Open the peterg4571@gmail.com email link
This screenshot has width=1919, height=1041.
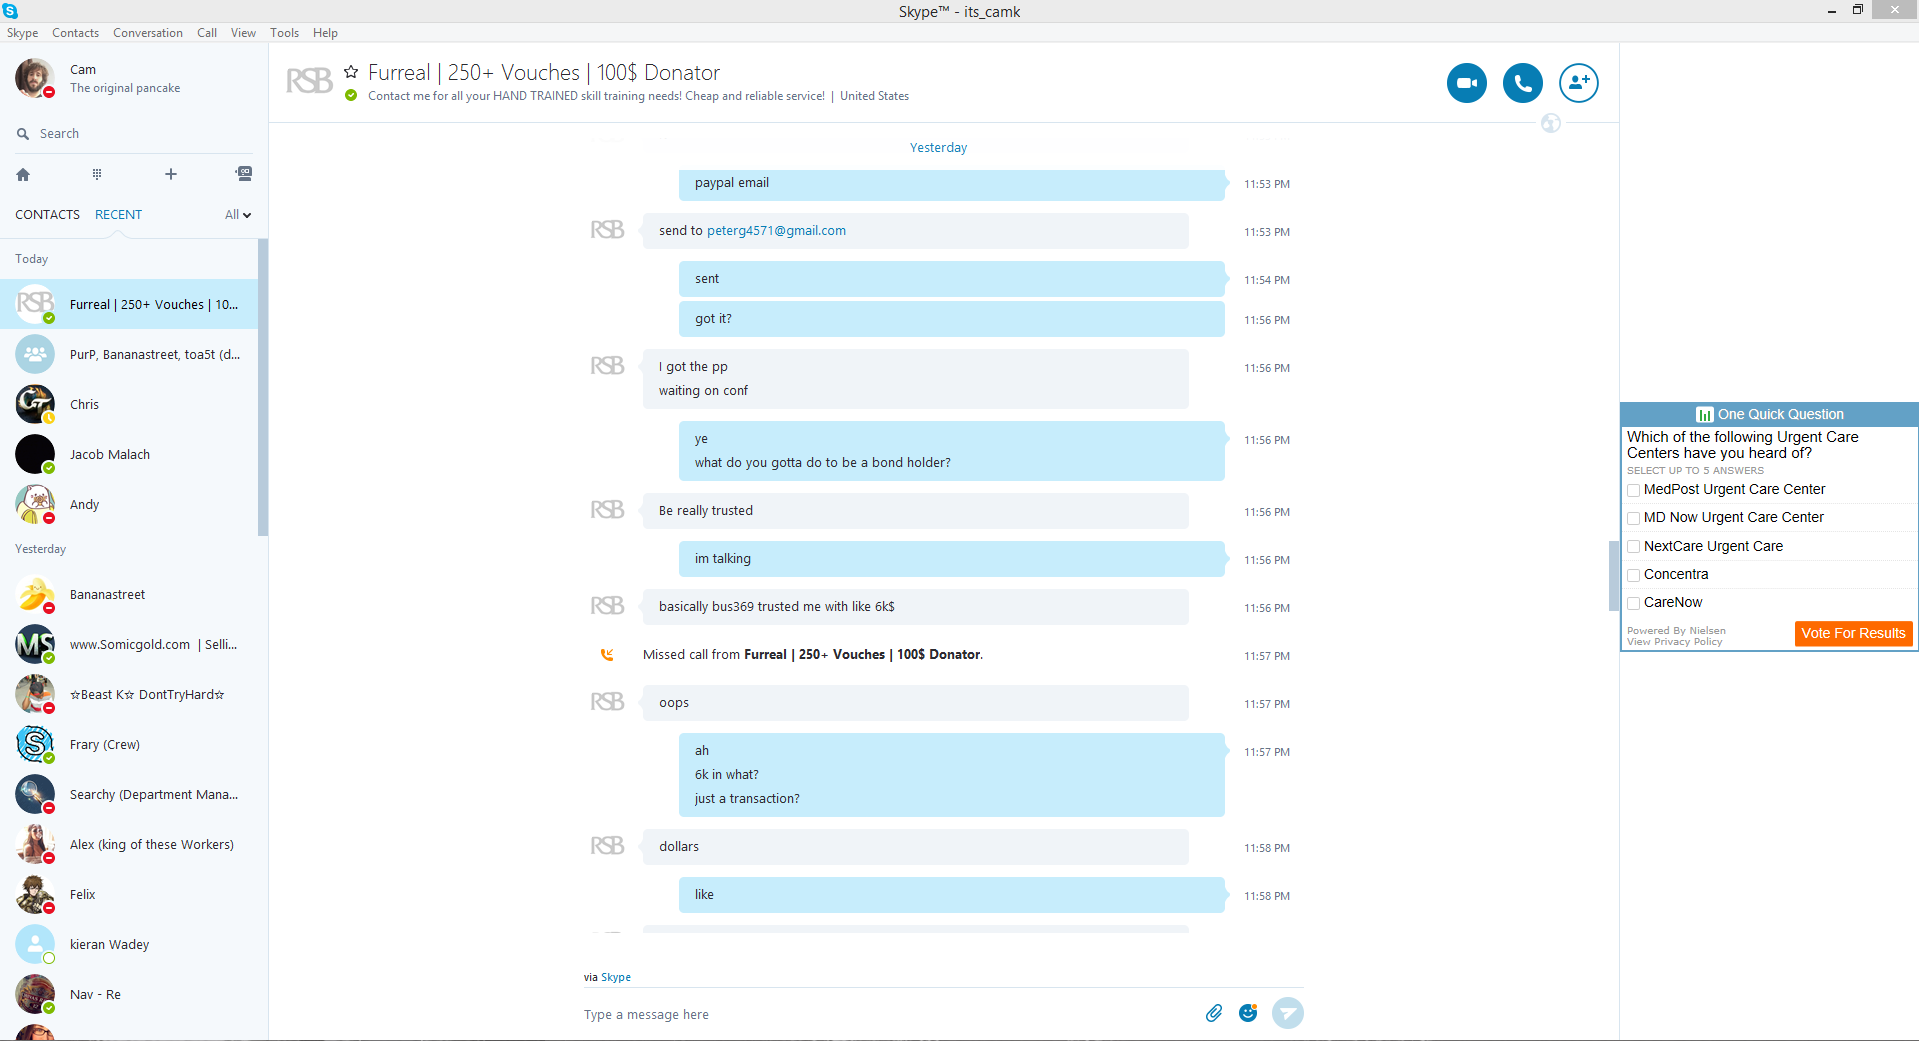coord(776,231)
